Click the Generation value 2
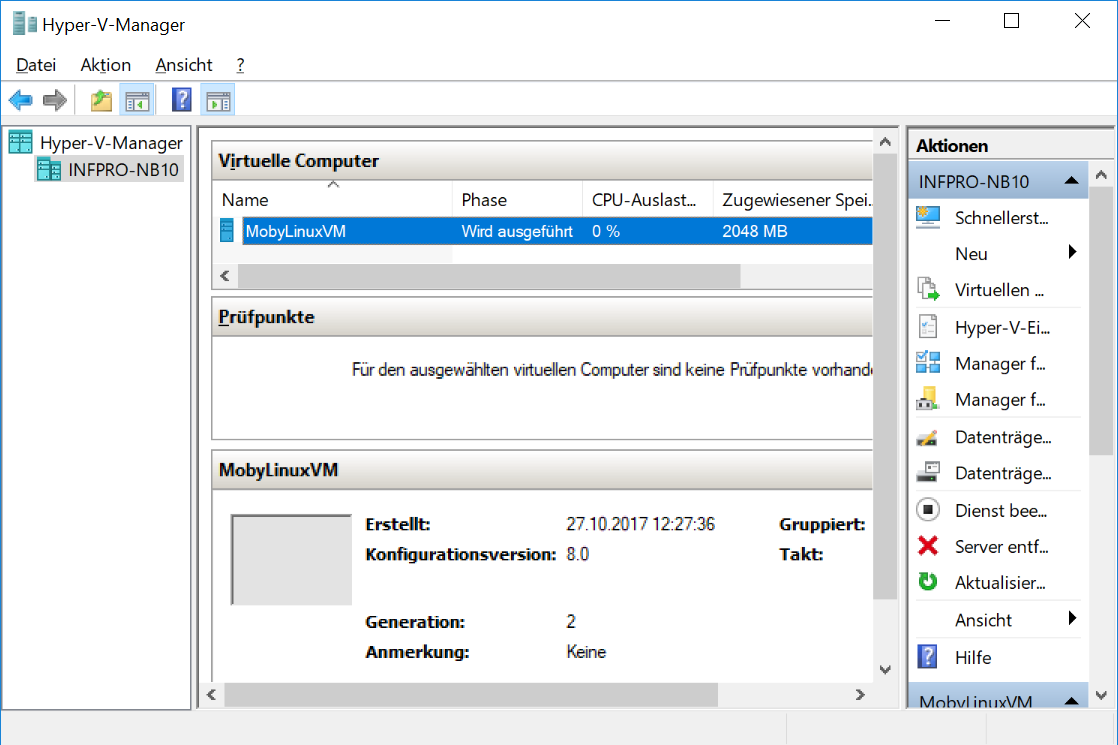The image size is (1118, 745). [x=571, y=622]
